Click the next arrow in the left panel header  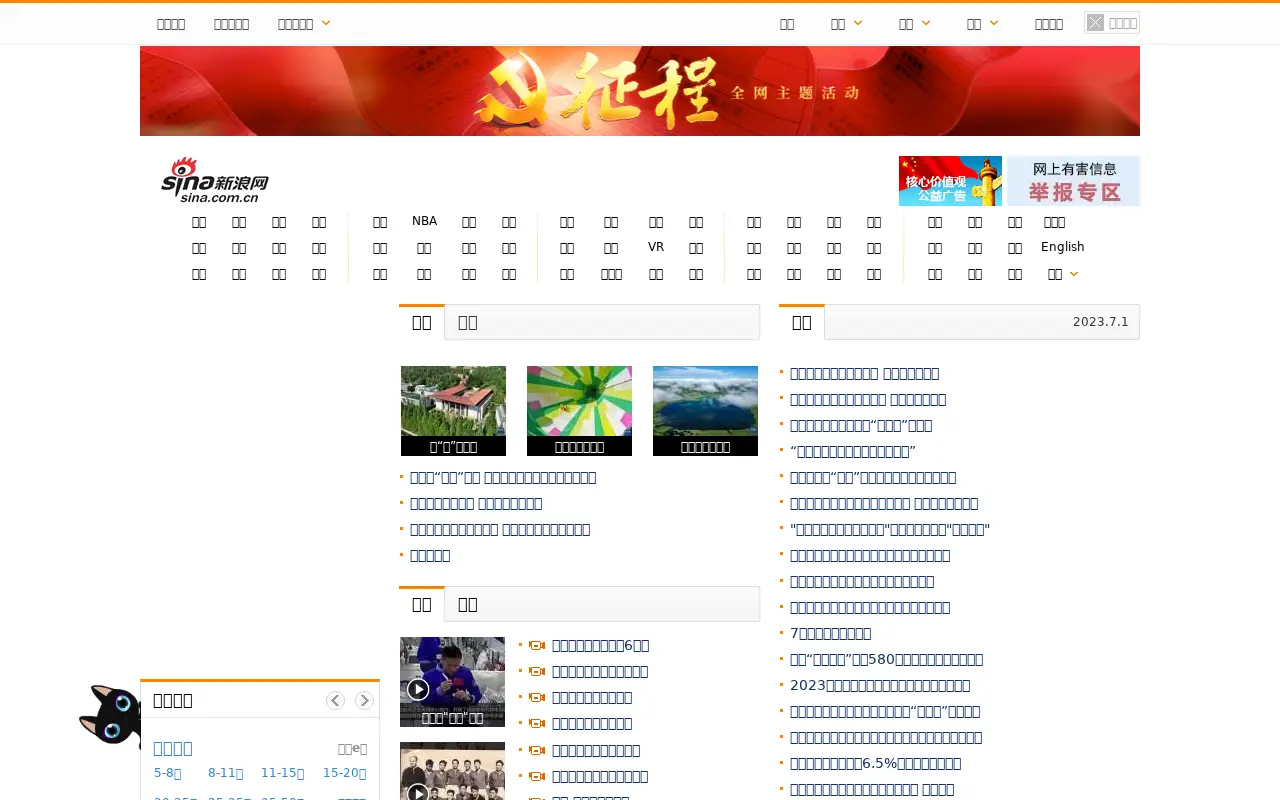pyautogui.click(x=364, y=701)
